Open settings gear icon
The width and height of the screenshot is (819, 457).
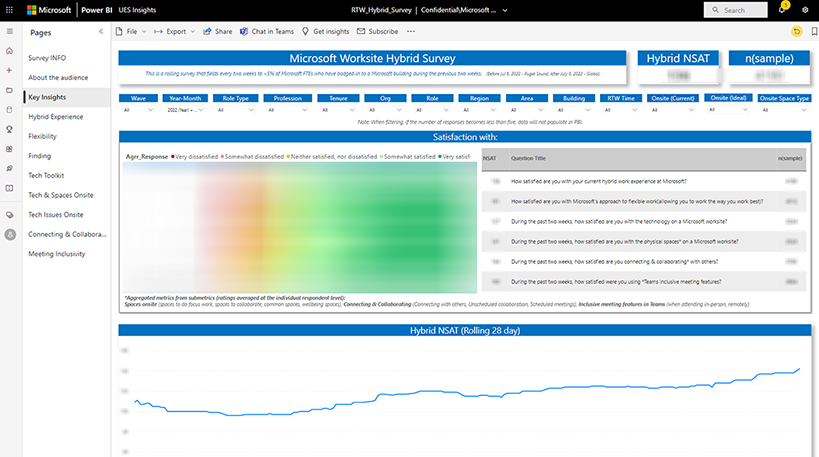(805, 10)
